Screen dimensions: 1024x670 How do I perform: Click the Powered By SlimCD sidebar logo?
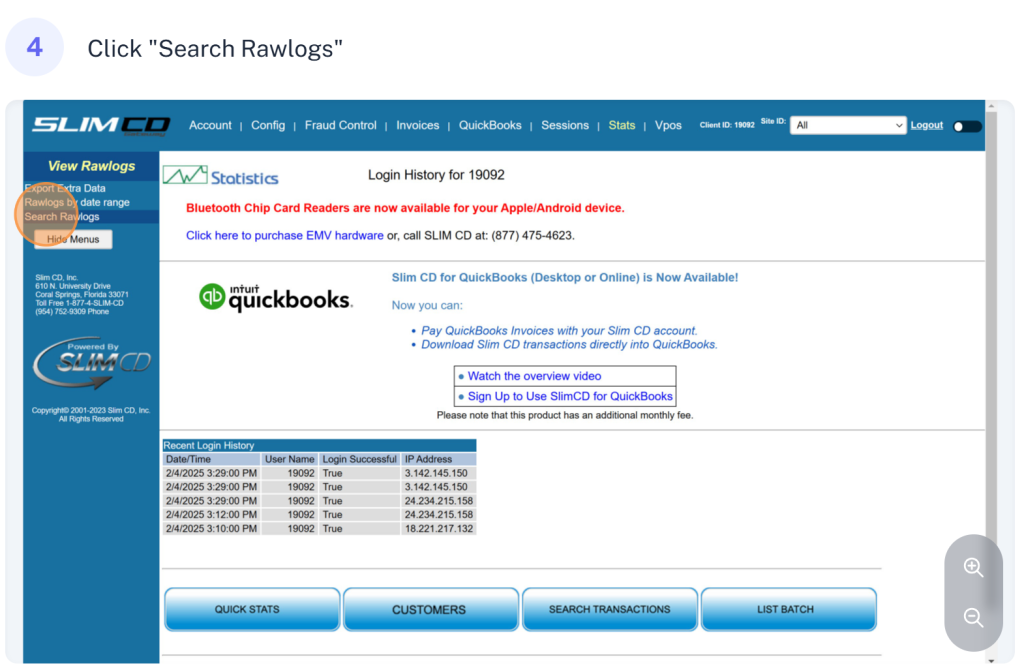(x=91, y=361)
